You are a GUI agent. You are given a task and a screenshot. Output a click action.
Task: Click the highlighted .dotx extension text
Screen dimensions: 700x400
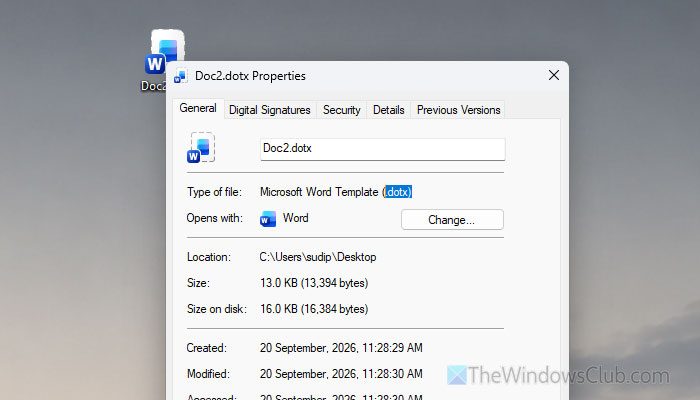coord(398,192)
